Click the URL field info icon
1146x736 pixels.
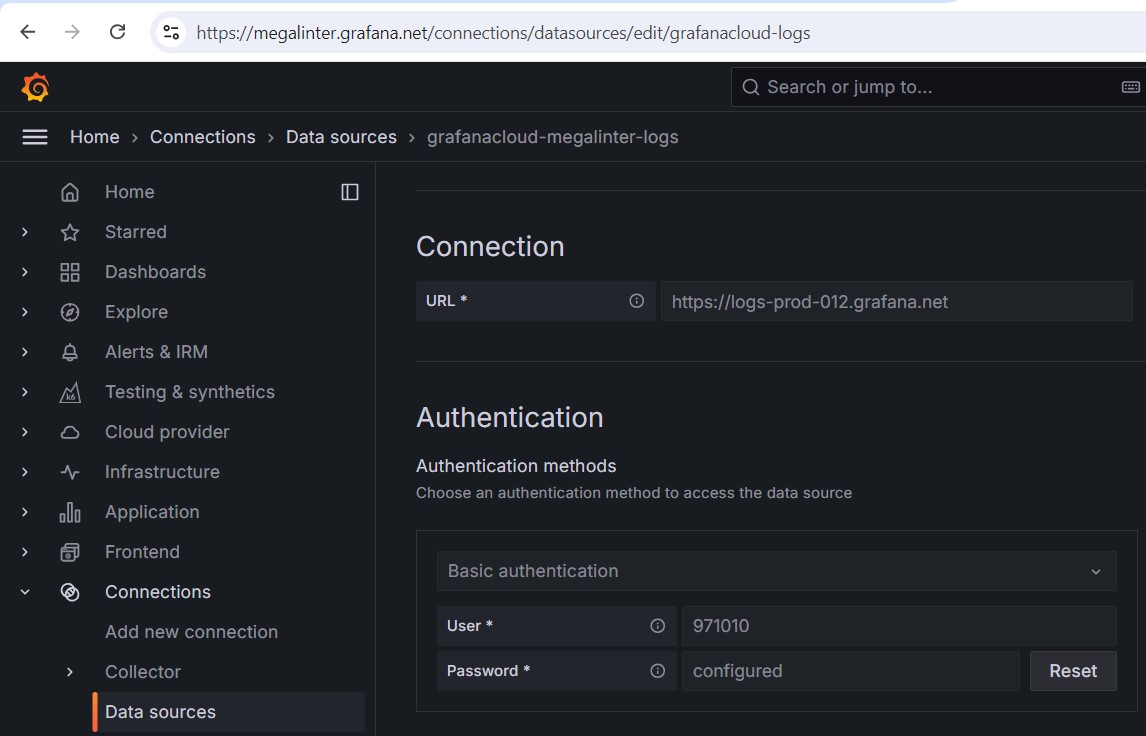pos(636,301)
